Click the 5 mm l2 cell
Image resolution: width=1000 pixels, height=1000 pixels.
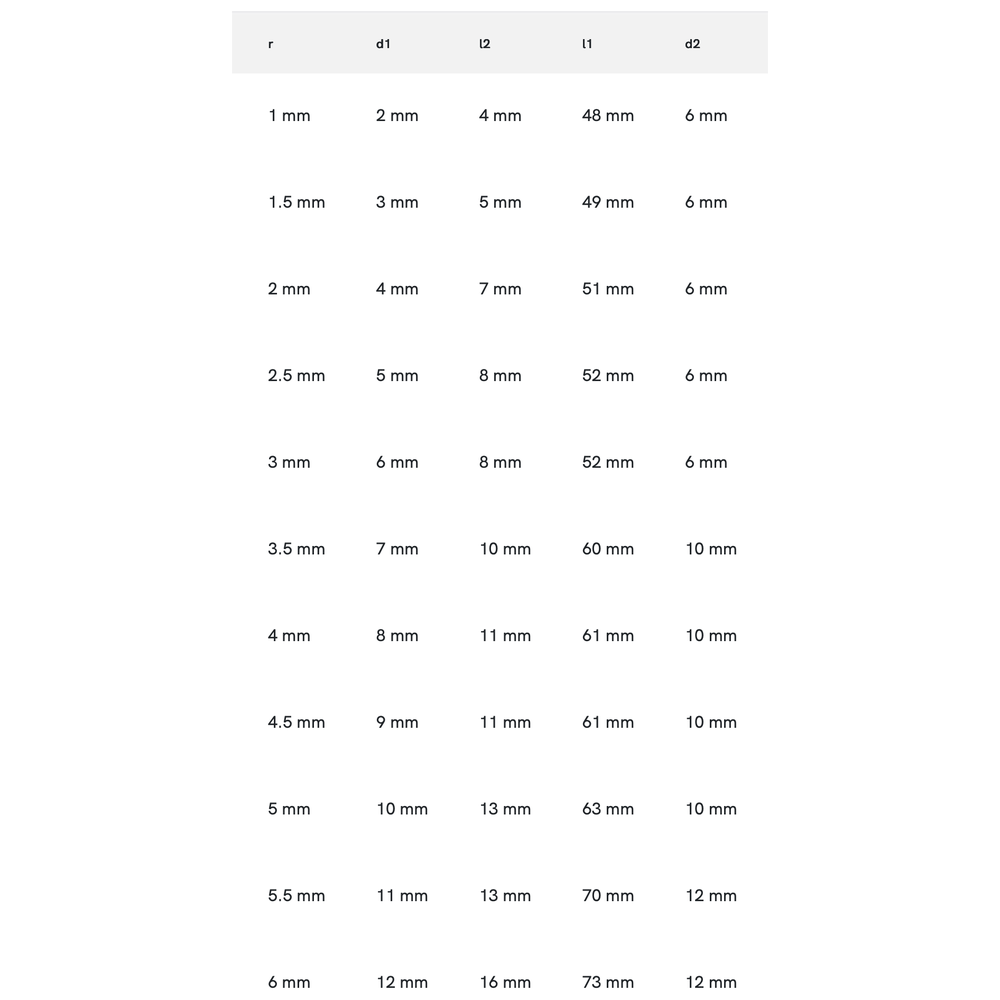(500, 202)
